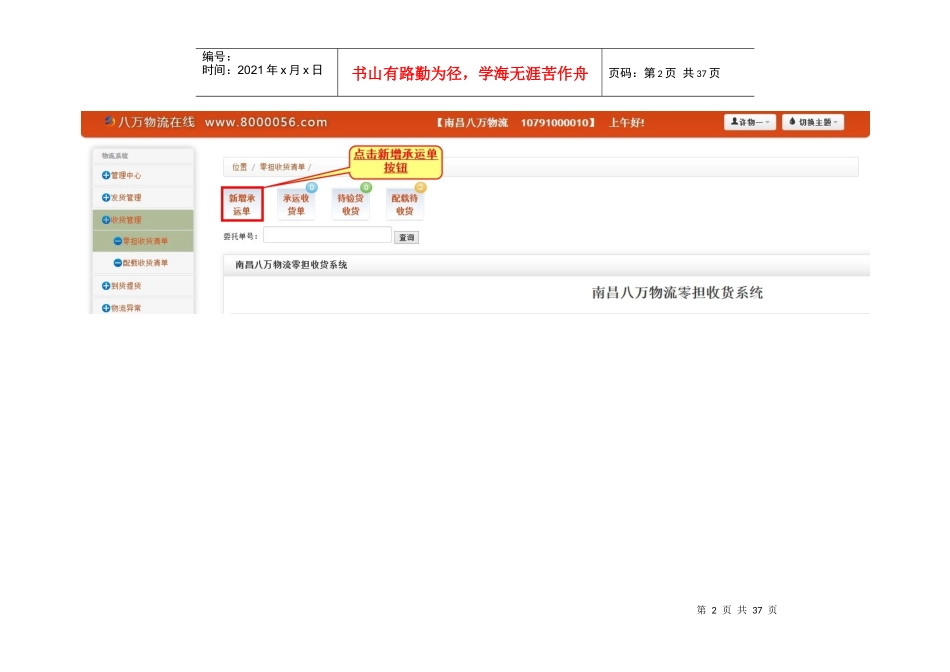Open the 配载待收货 tile

[x=404, y=204]
